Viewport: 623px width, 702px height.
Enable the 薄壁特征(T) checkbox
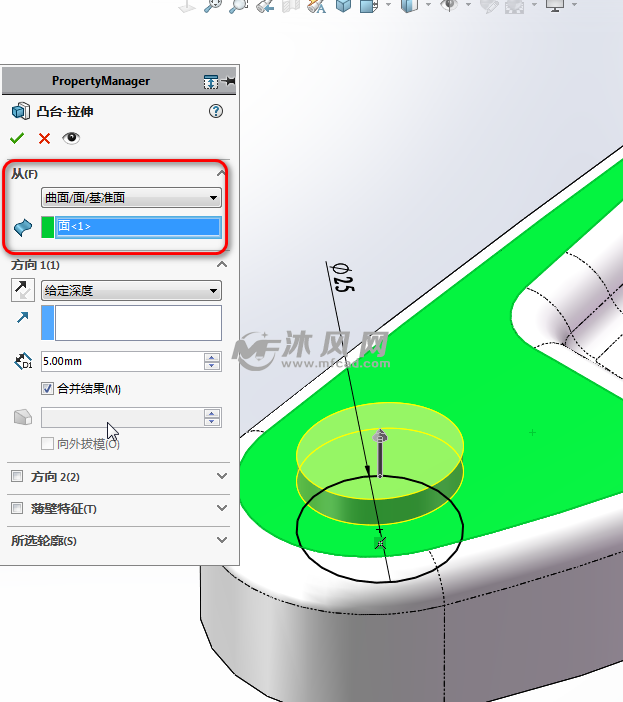17,508
